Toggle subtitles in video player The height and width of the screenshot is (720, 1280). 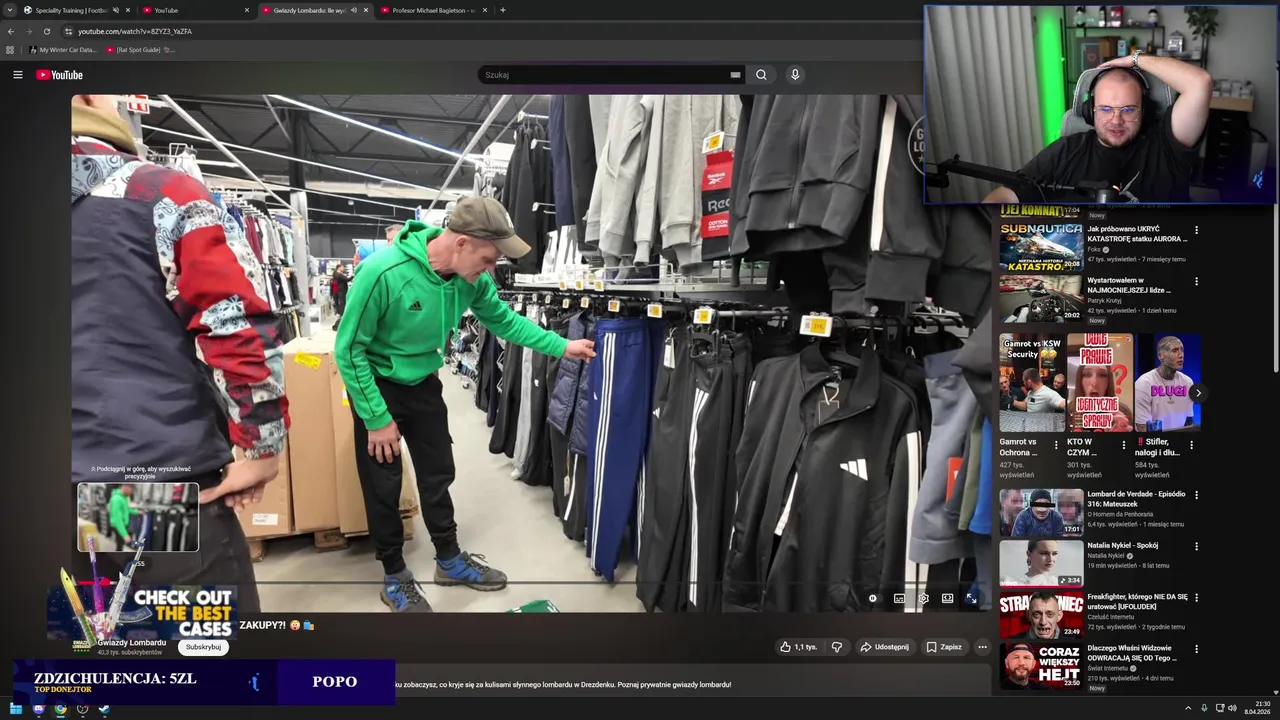click(x=899, y=598)
